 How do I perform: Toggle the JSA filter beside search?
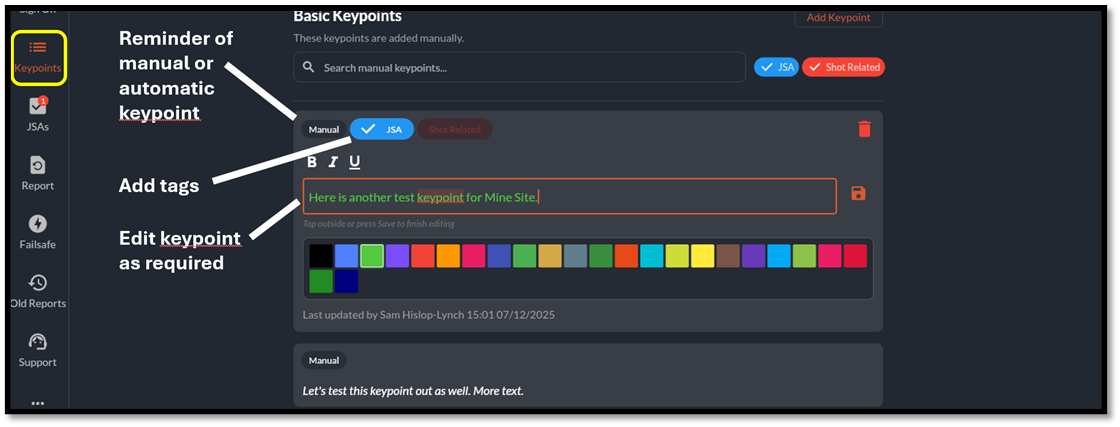pos(777,67)
